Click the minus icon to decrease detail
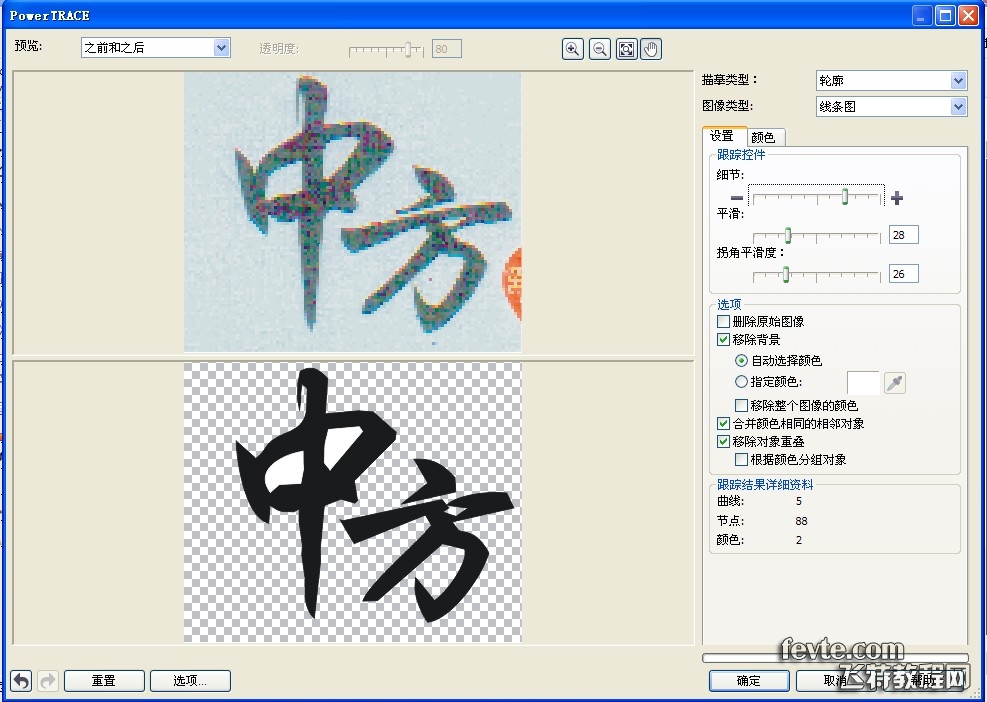The image size is (987, 702). (x=736, y=198)
